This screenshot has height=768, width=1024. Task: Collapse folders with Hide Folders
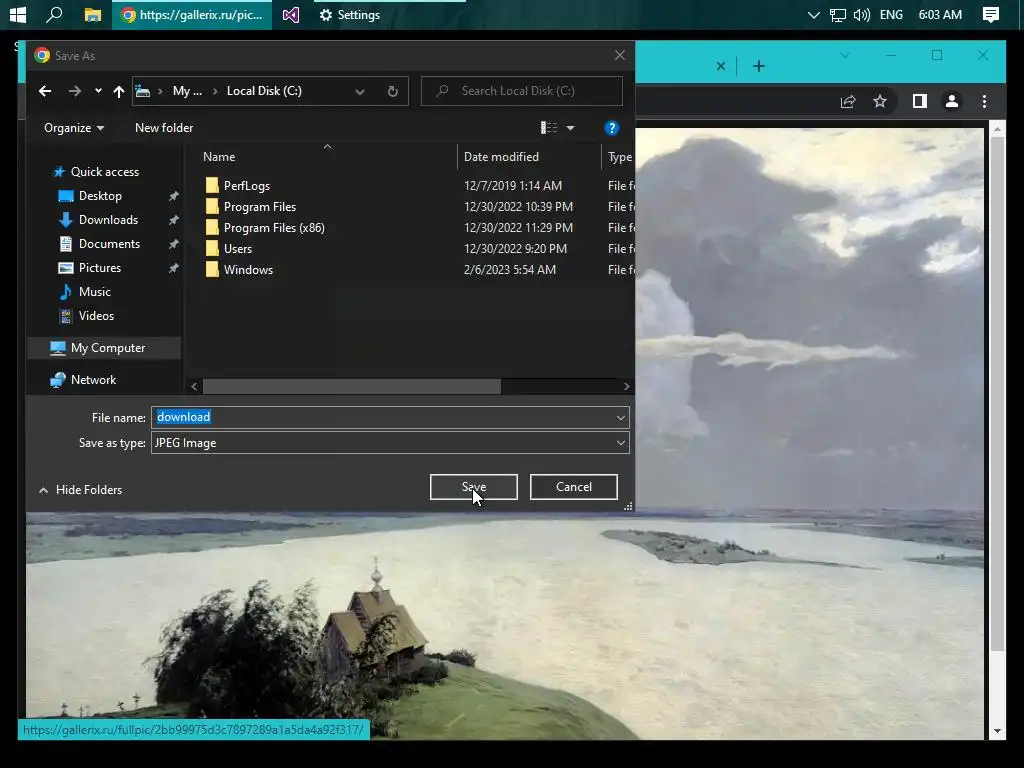80,490
